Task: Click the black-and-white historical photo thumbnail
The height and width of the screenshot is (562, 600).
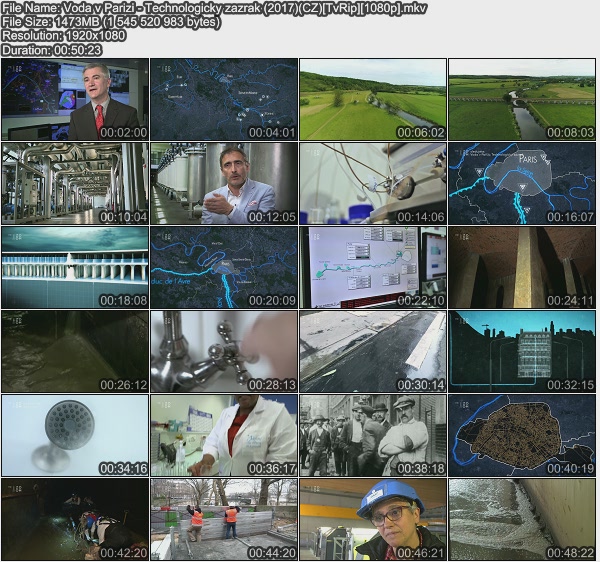Action: (x=373, y=435)
